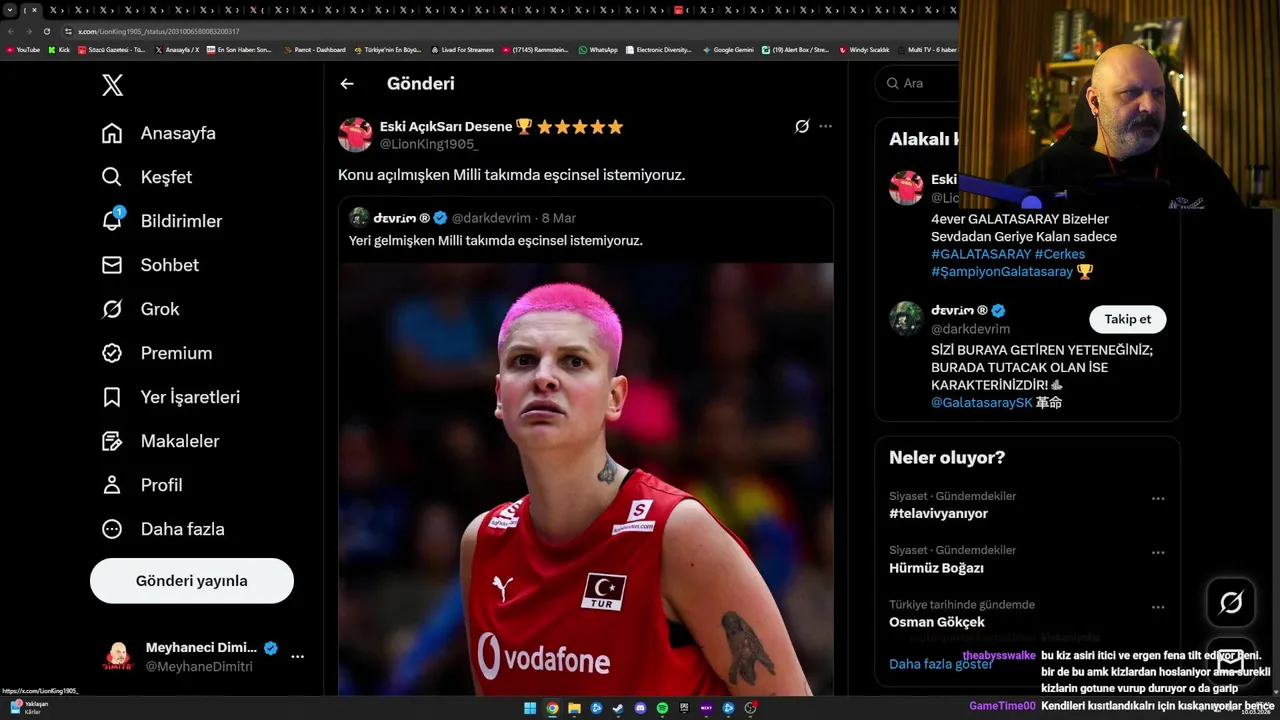Click the X logo in the sidebar

pos(113,85)
